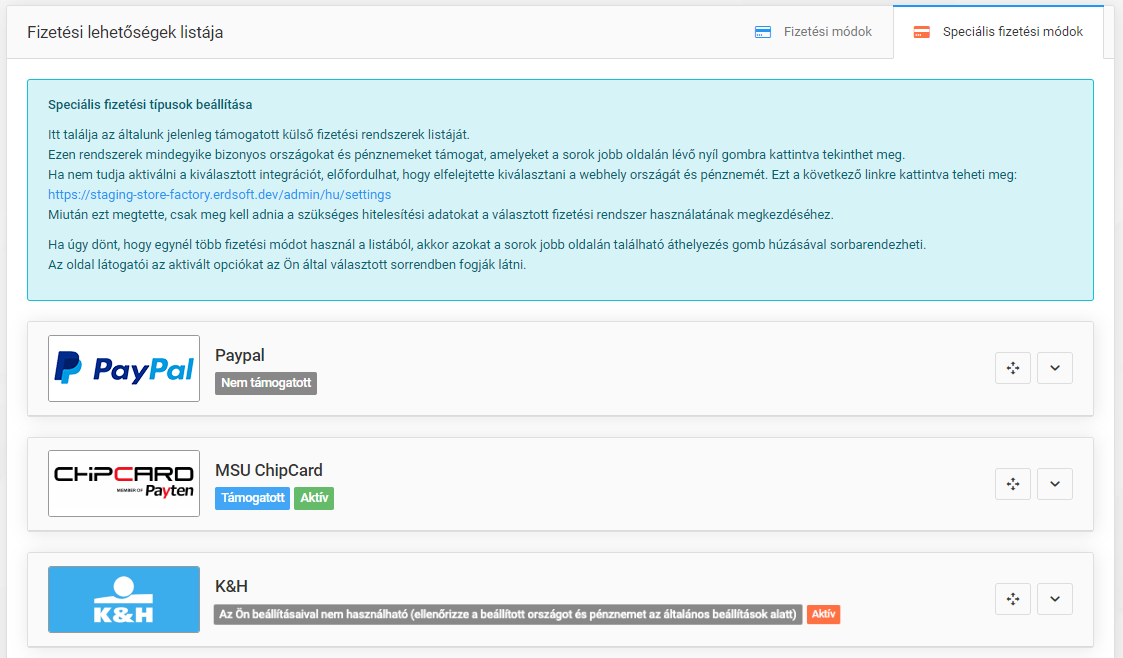Click the Nem támogatott badge under Paypal

pyautogui.click(x=266, y=383)
